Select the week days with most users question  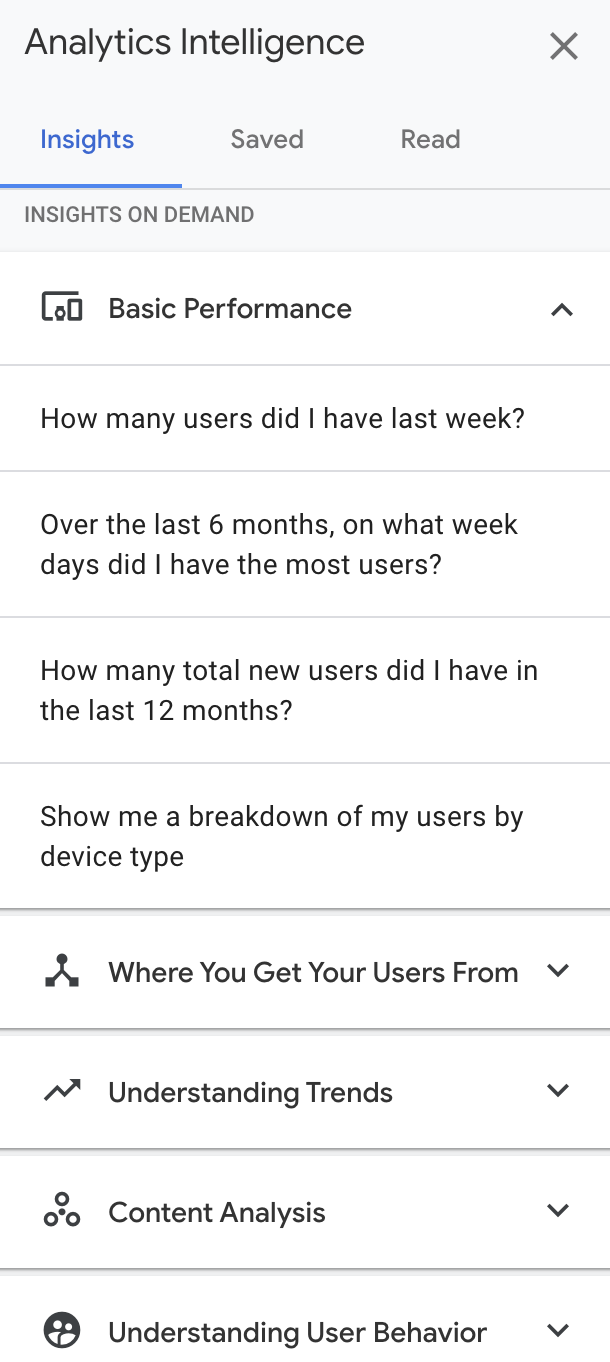[280, 544]
